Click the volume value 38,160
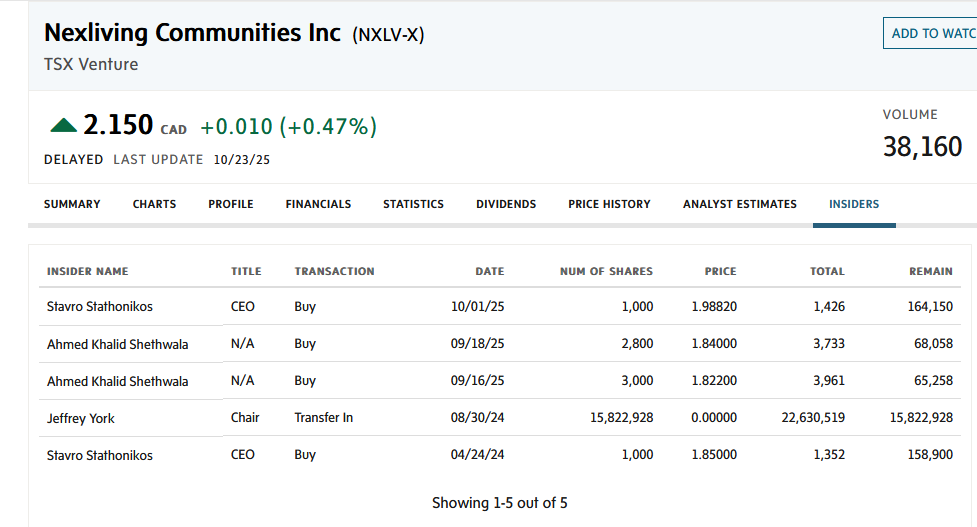 [922, 147]
